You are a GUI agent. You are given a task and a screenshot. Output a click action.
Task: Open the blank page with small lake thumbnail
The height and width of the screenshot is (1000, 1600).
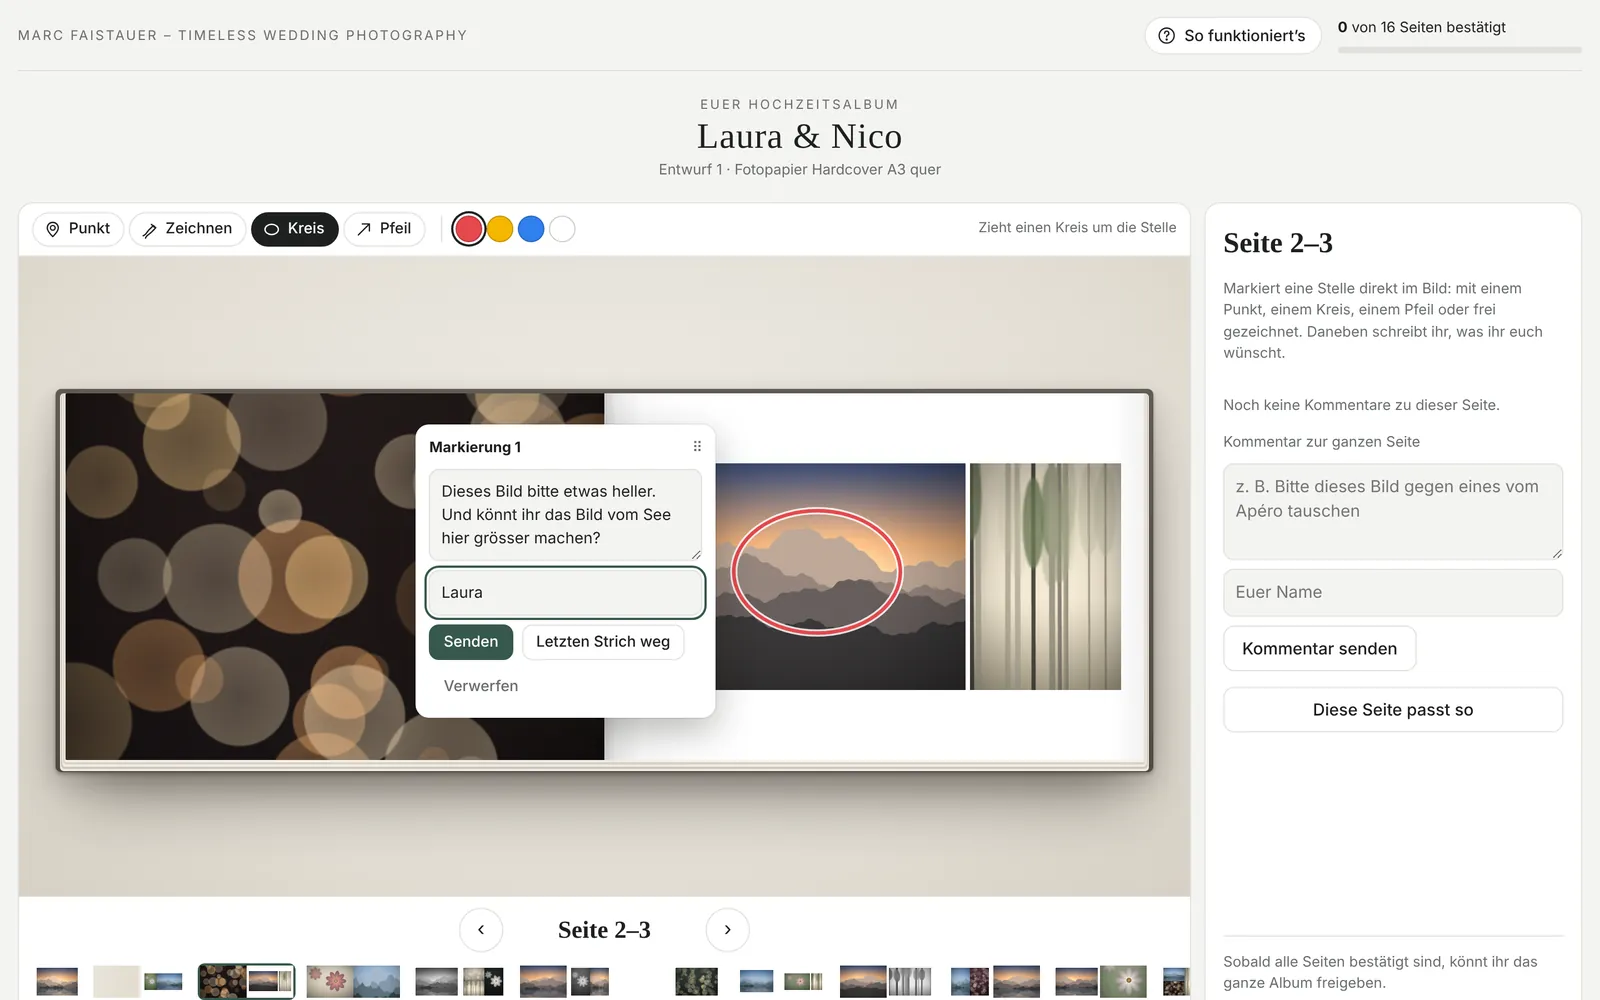(138, 981)
